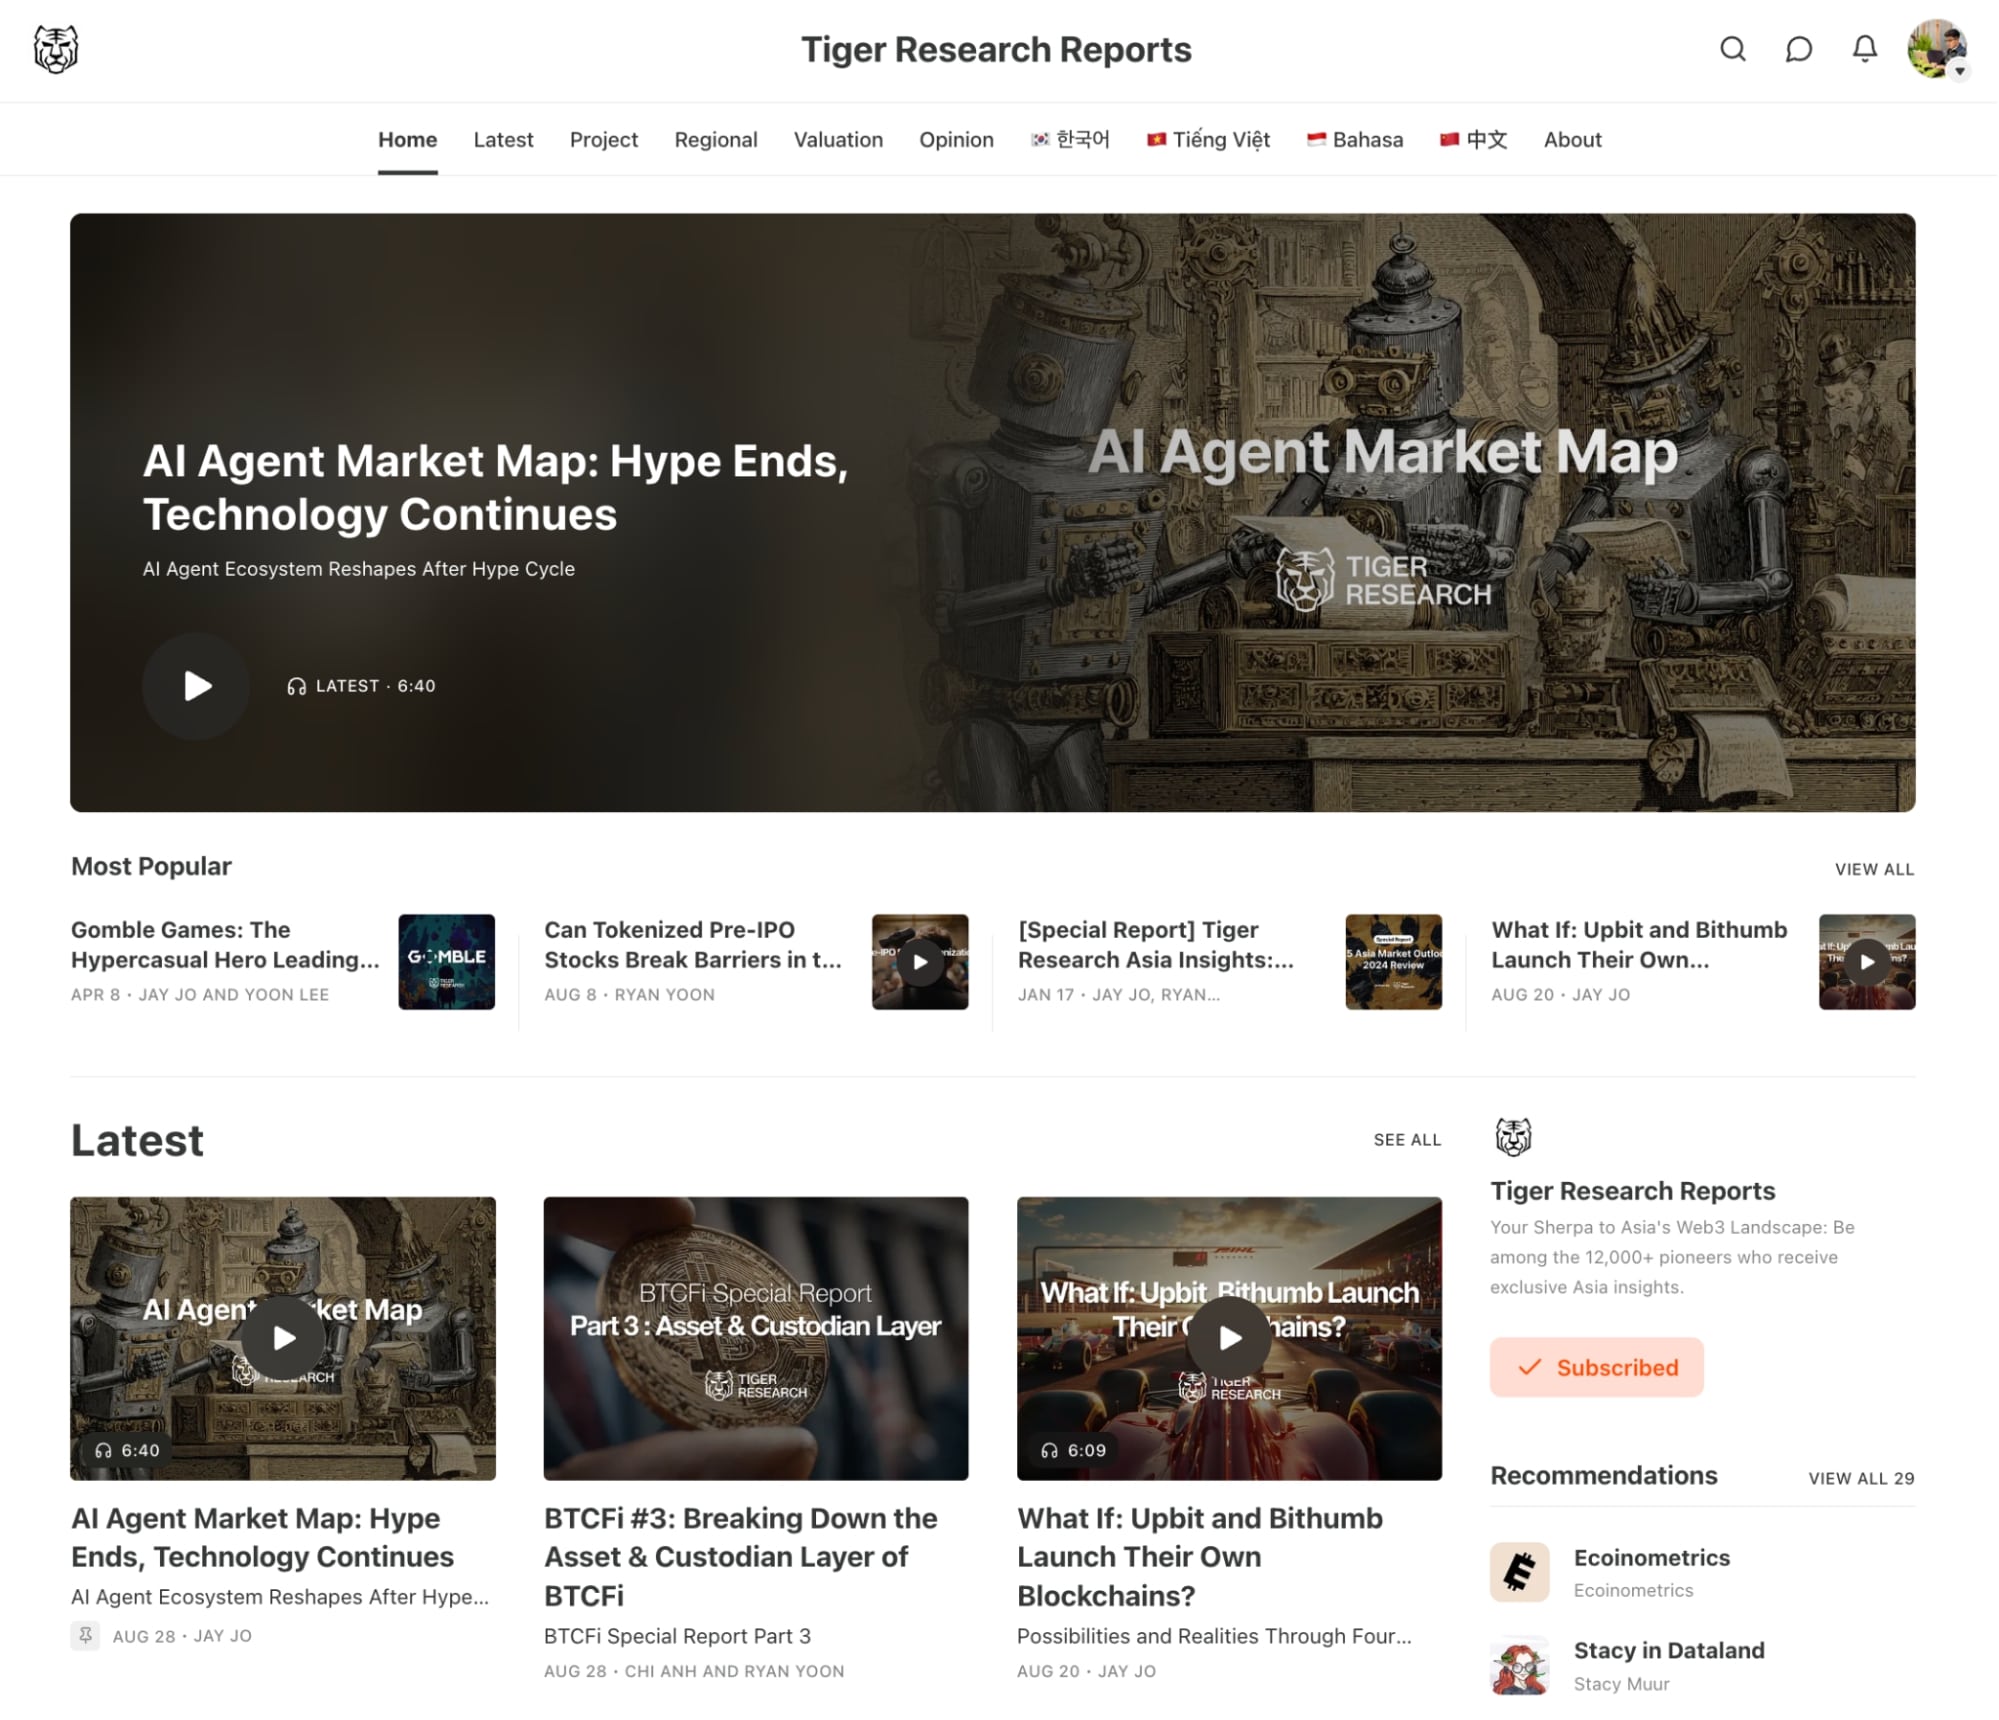Play the Pre-IPO Stocks thumbnail audio

pos(920,962)
